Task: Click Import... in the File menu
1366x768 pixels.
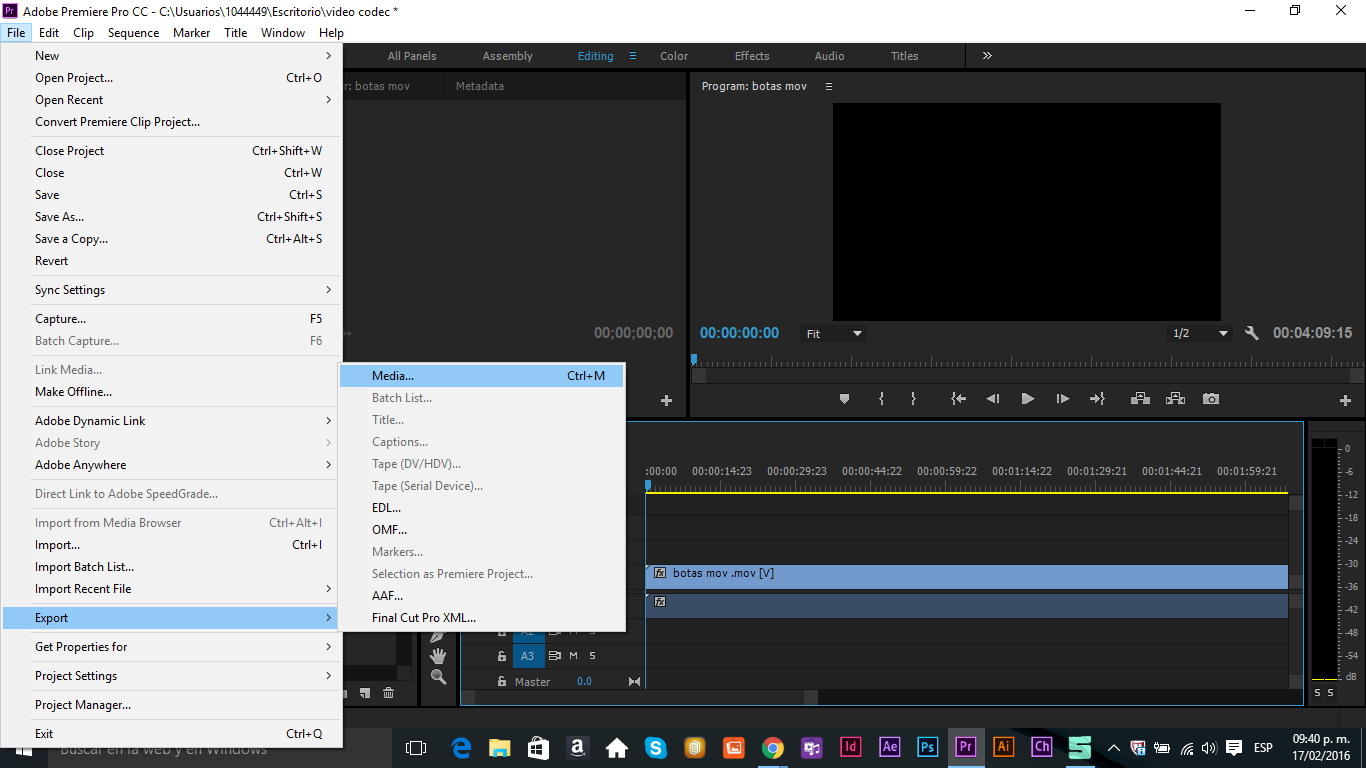Action: (x=173, y=545)
